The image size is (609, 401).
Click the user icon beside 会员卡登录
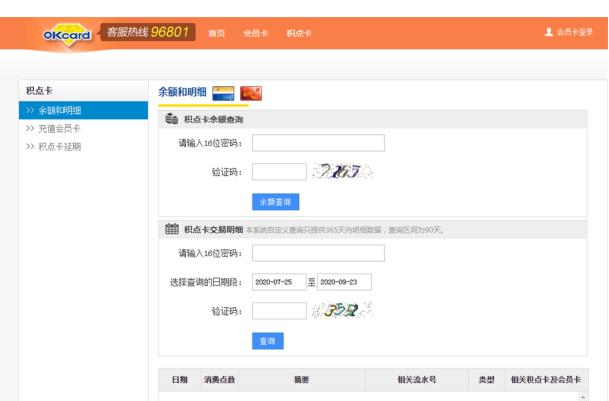point(549,32)
